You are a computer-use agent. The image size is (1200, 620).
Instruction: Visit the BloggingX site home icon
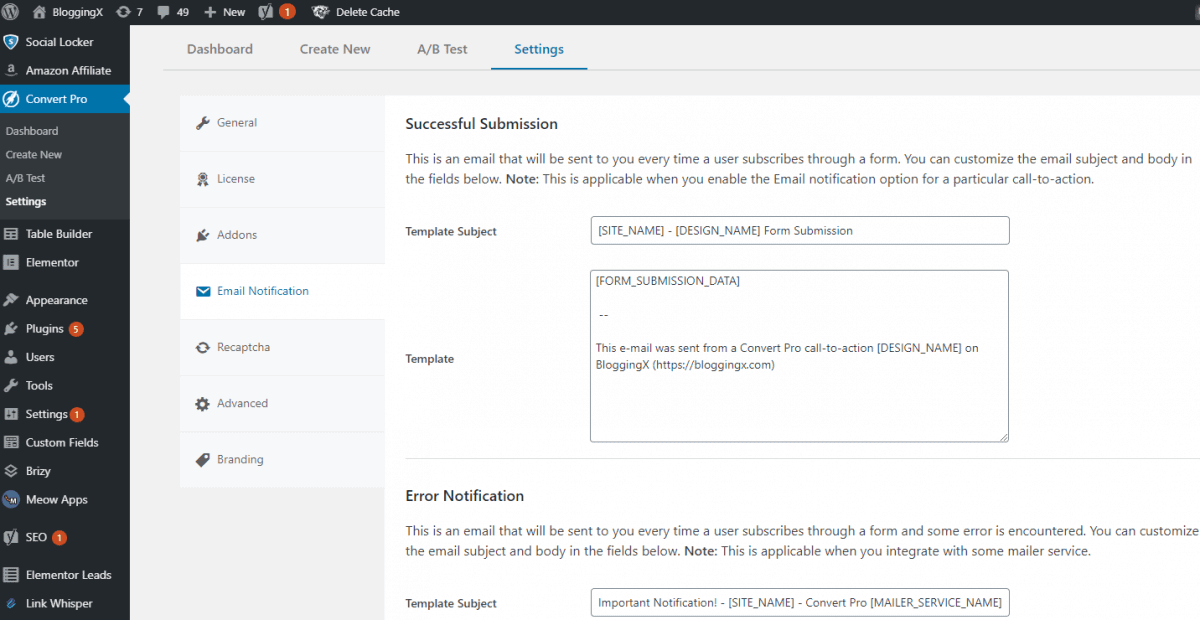39,12
